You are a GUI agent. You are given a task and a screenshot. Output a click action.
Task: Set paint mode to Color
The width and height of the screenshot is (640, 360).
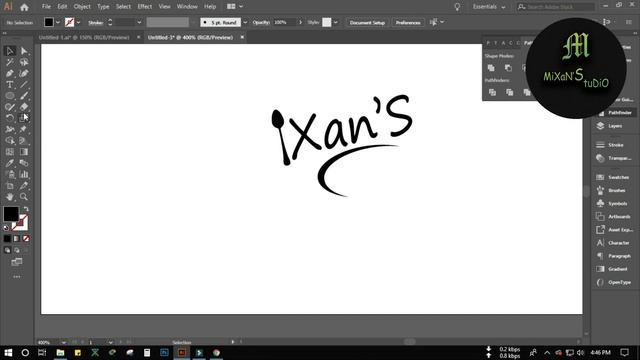[7, 238]
